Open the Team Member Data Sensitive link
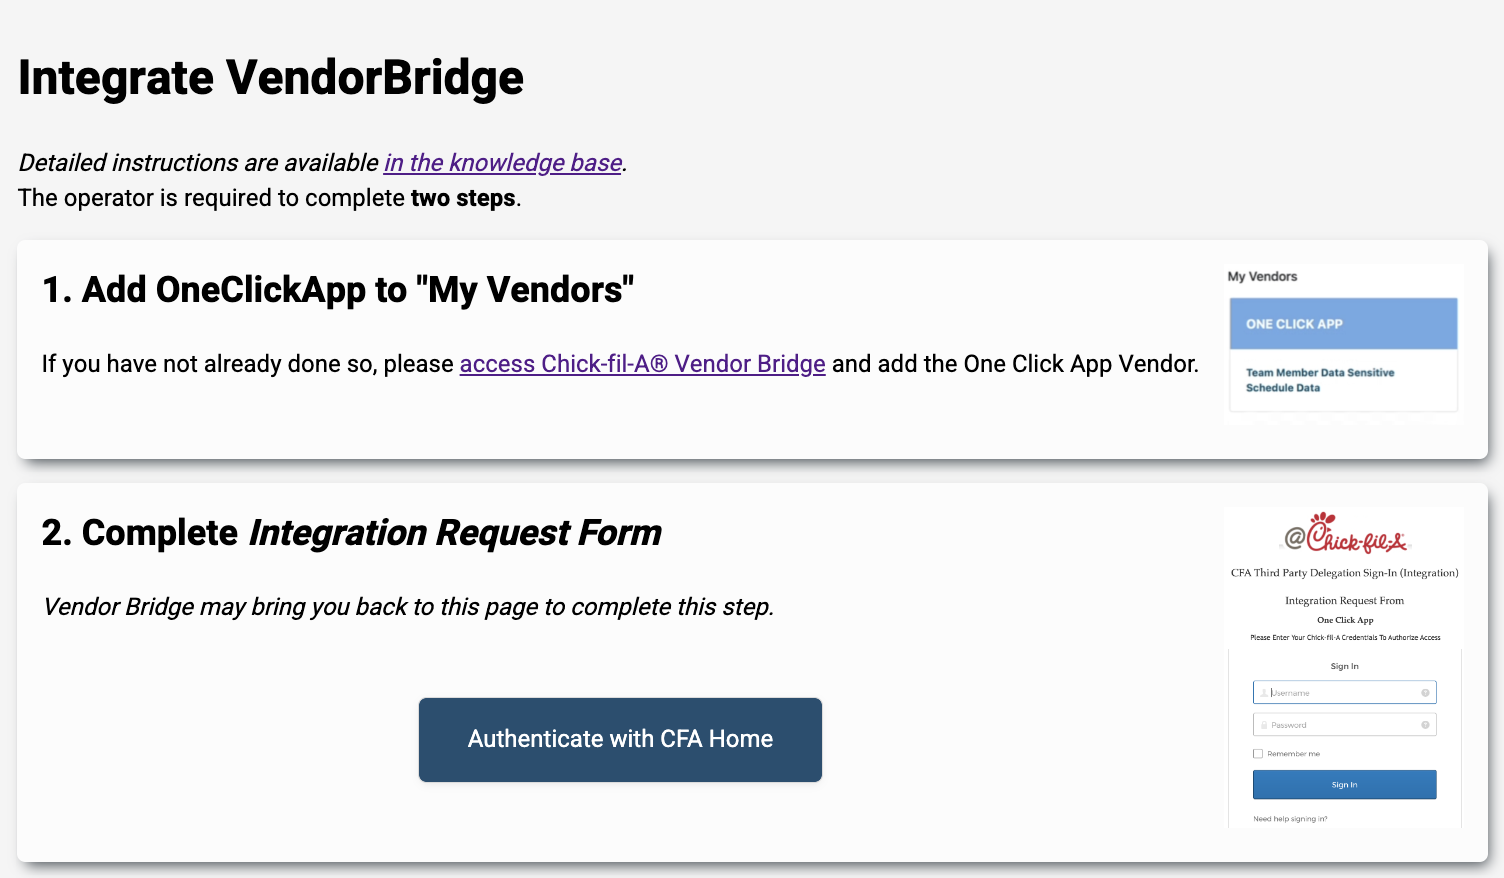 pyautogui.click(x=1320, y=372)
